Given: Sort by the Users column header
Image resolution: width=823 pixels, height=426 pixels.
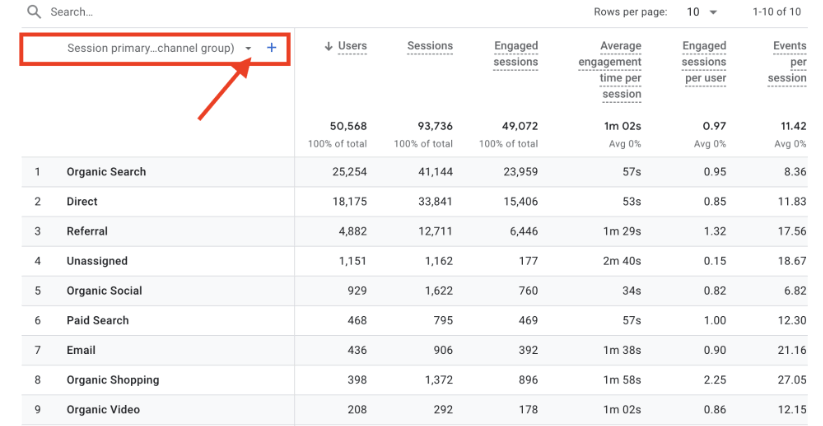Looking at the screenshot, I should 352,46.
